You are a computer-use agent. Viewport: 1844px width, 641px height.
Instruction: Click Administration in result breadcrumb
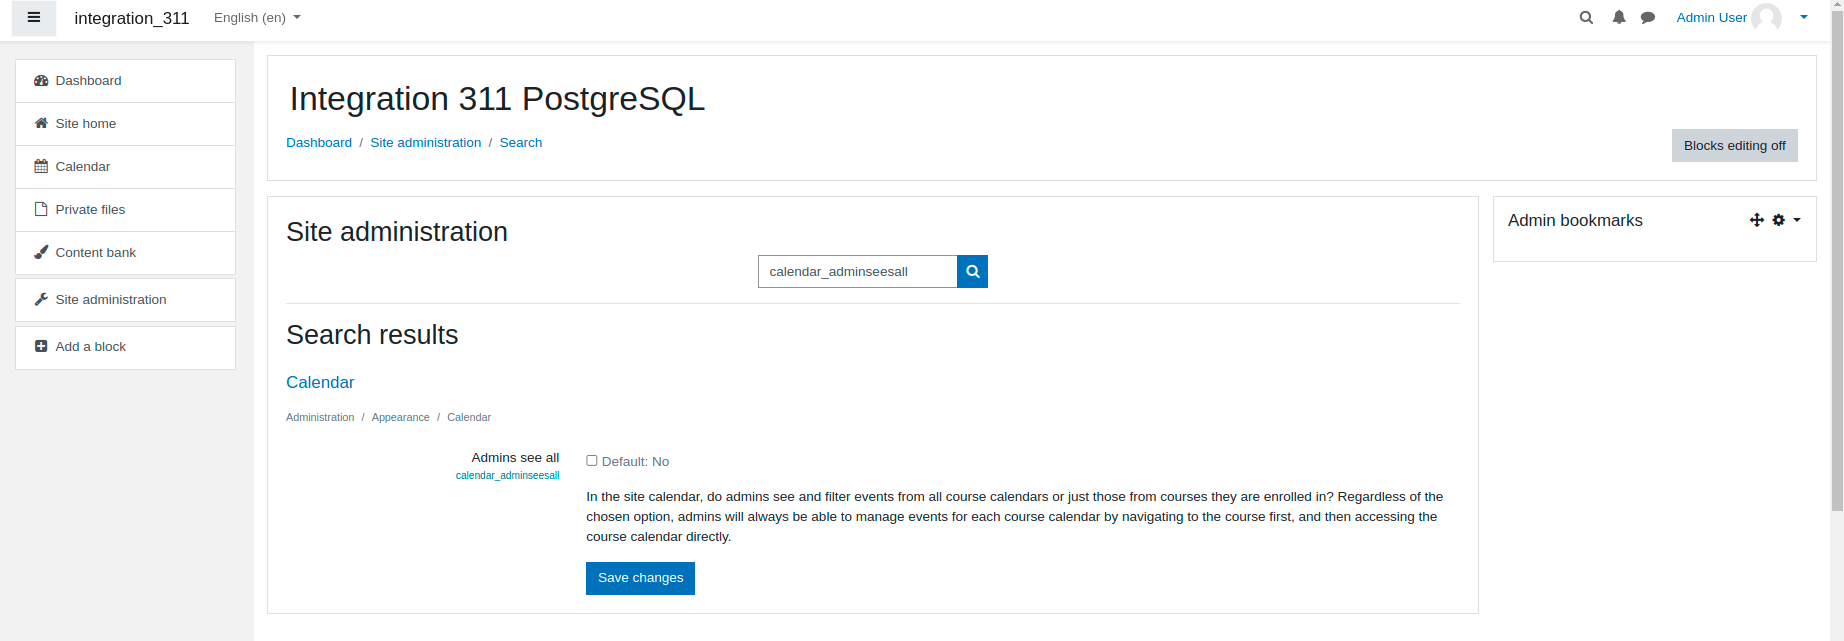point(320,418)
